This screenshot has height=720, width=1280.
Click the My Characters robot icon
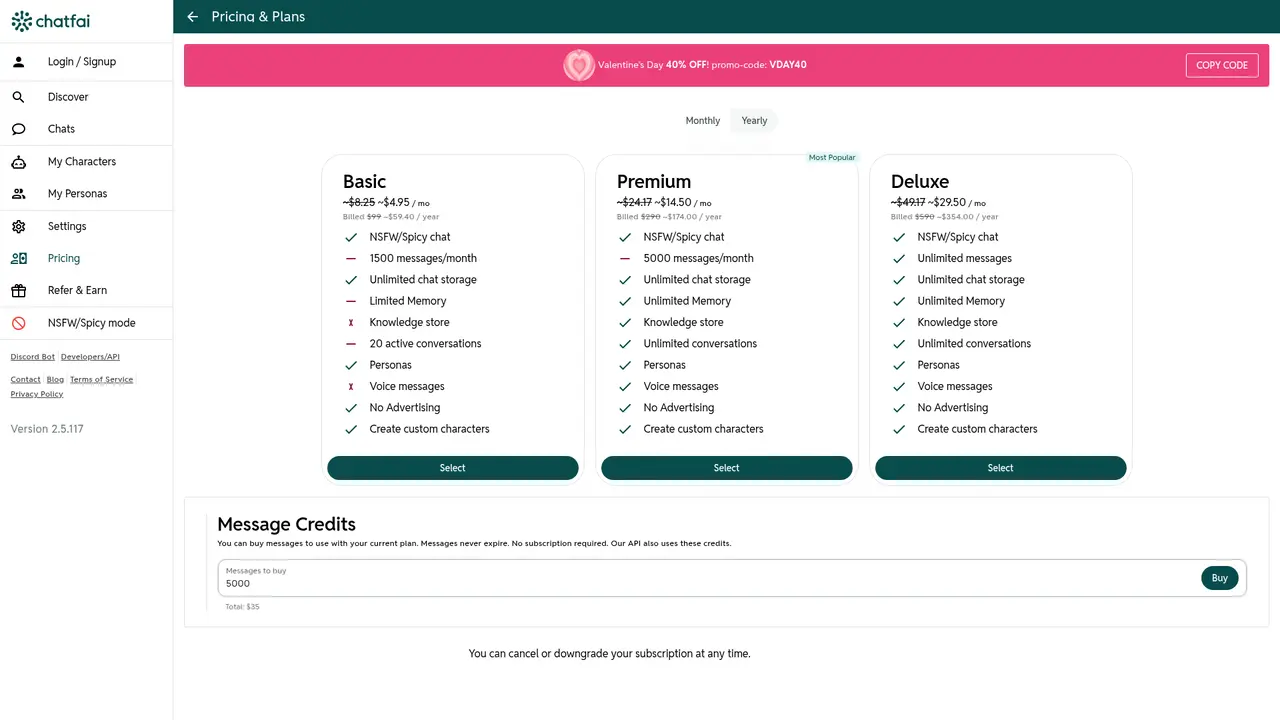[18, 162]
